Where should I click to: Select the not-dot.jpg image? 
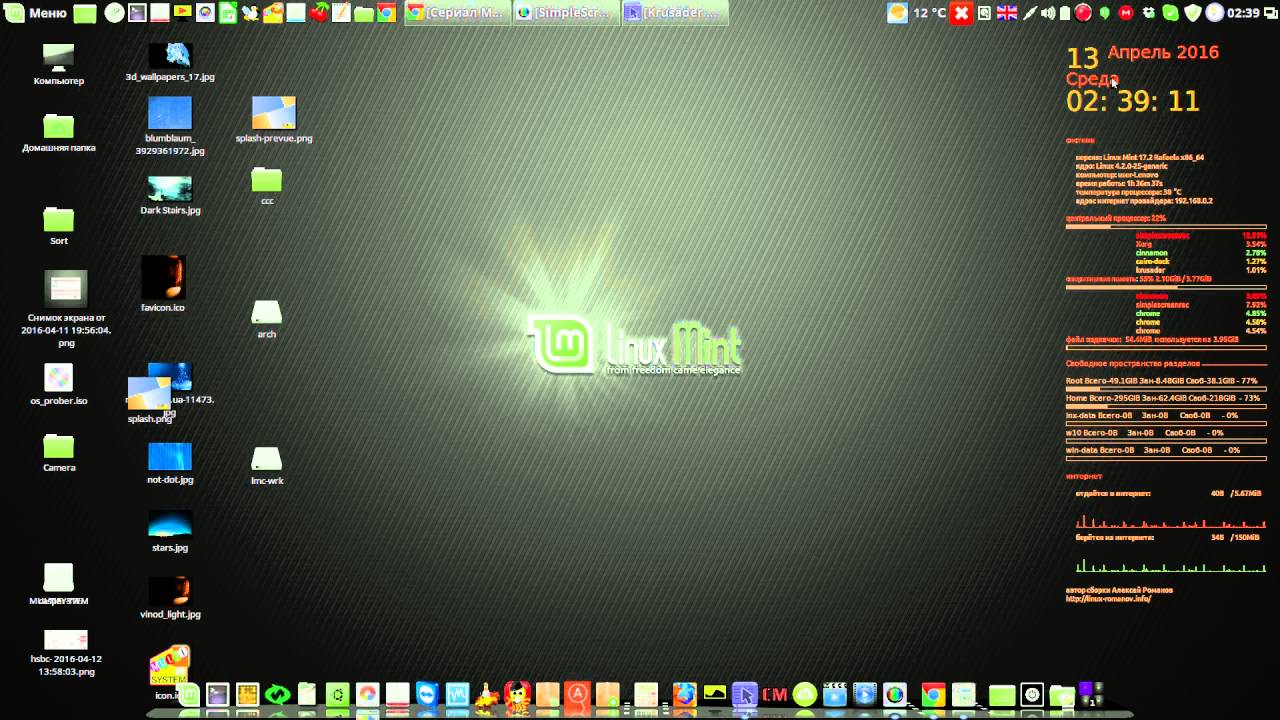pyautogui.click(x=170, y=464)
